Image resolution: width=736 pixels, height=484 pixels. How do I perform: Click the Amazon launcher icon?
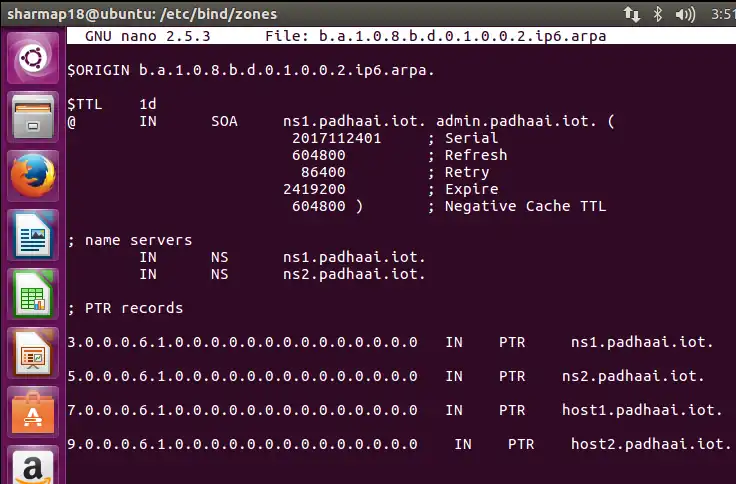click(33, 466)
